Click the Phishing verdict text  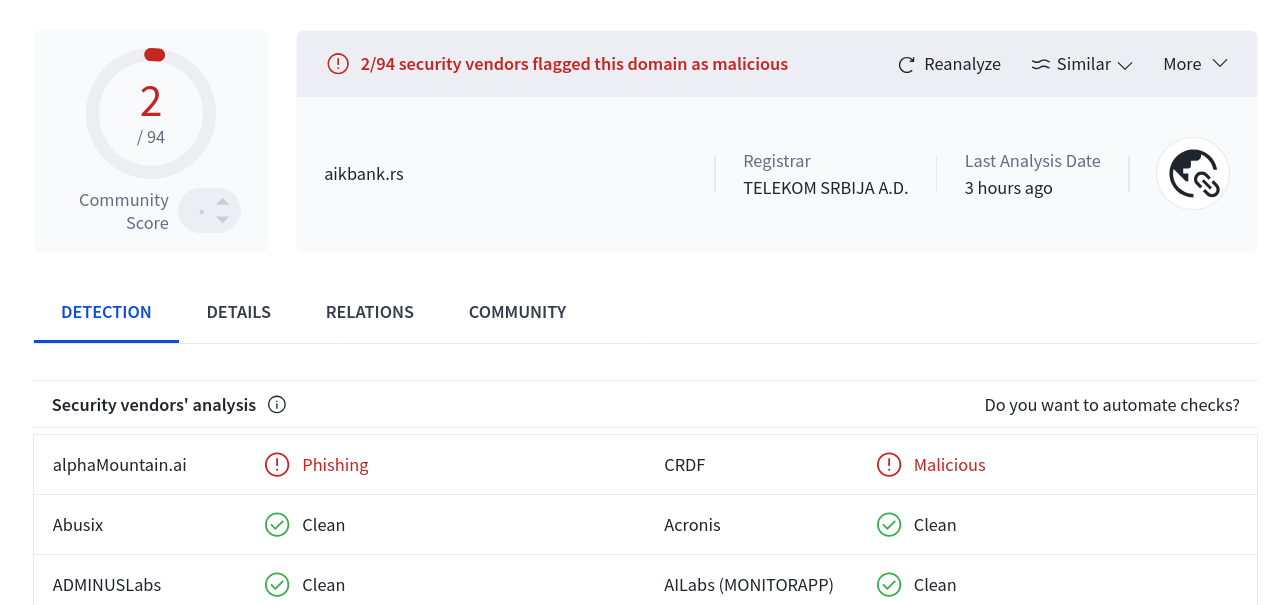[x=335, y=465]
